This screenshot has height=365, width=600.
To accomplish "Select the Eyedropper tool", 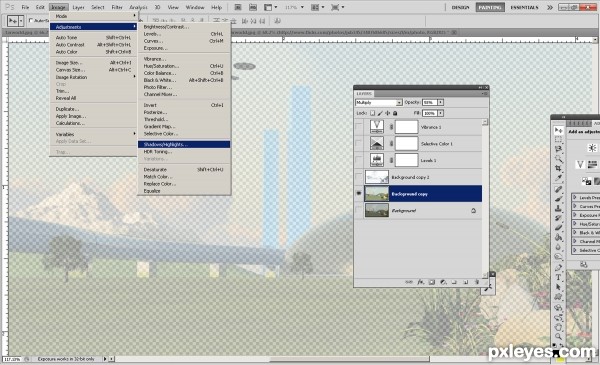I will [558, 178].
